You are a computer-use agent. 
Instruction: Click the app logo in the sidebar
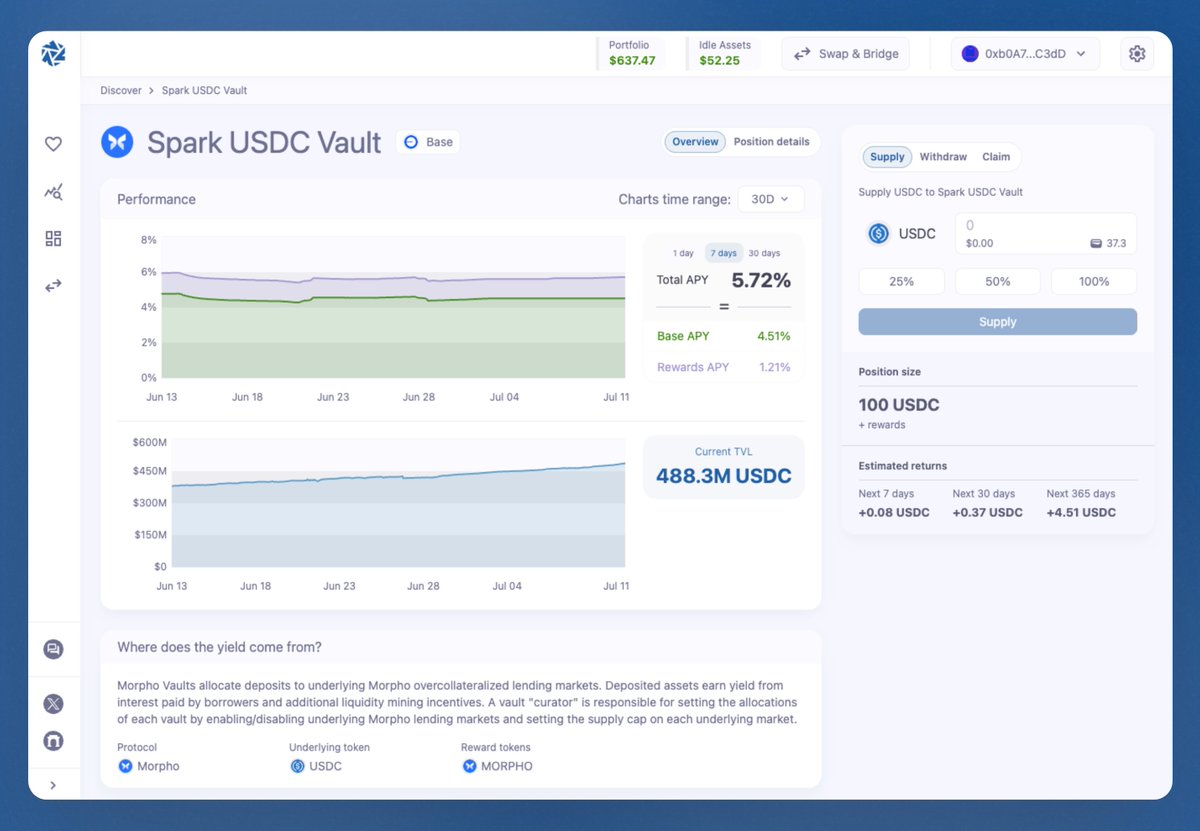tap(53, 54)
